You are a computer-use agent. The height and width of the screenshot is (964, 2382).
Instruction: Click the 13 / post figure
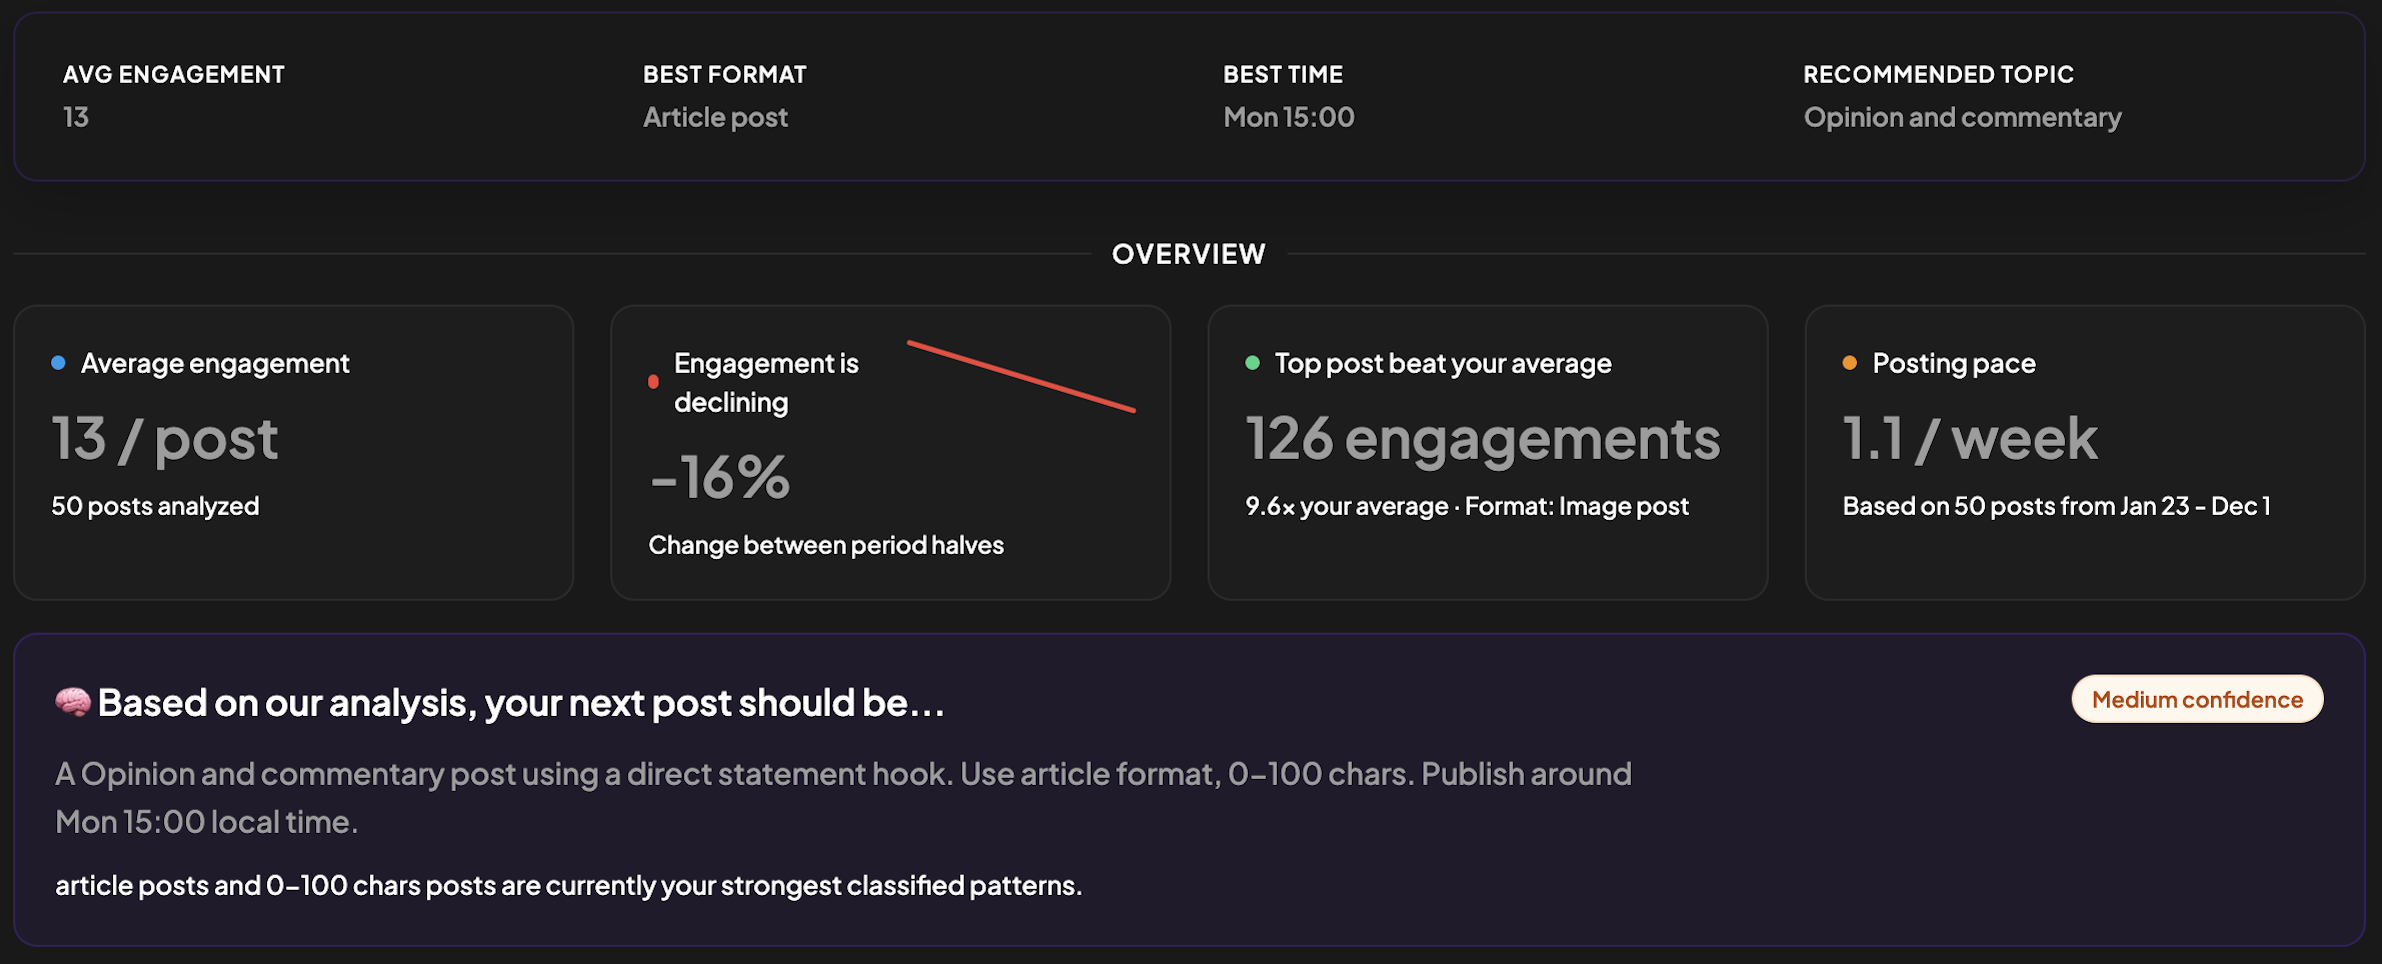[x=165, y=439]
